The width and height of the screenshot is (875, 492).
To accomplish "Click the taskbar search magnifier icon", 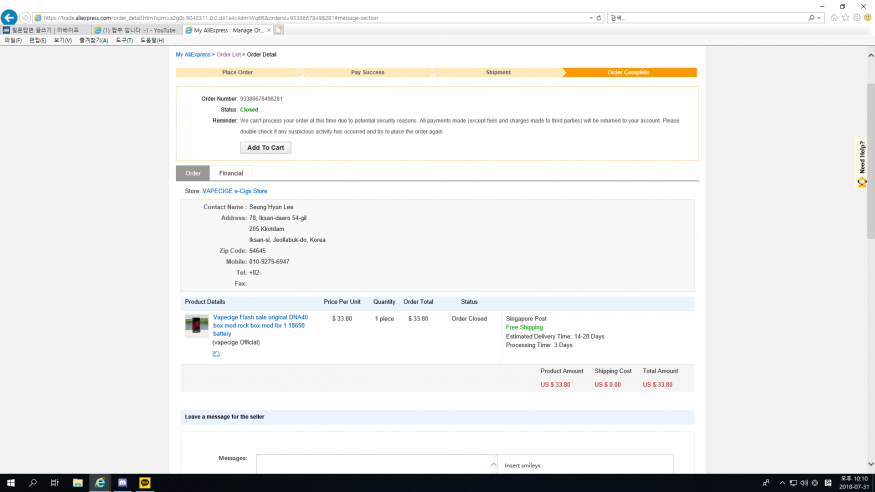I will click(33, 483).
